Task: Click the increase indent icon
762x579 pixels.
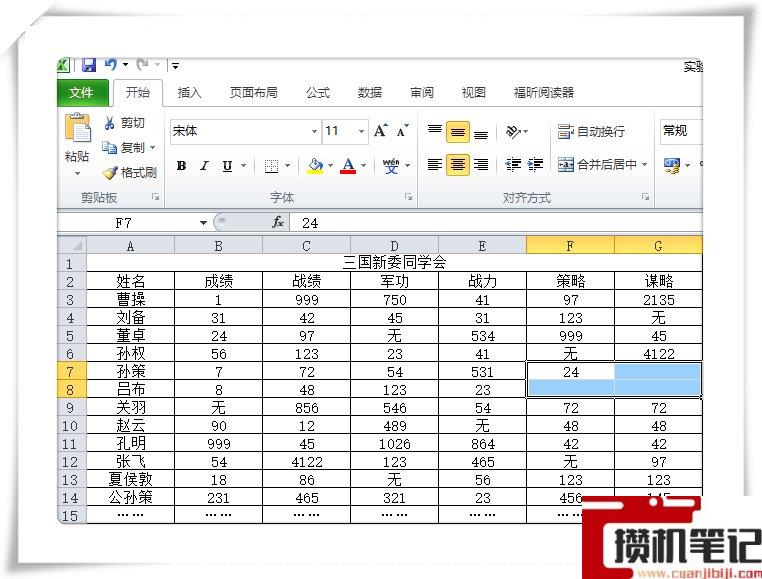Action: pos(535,165)
